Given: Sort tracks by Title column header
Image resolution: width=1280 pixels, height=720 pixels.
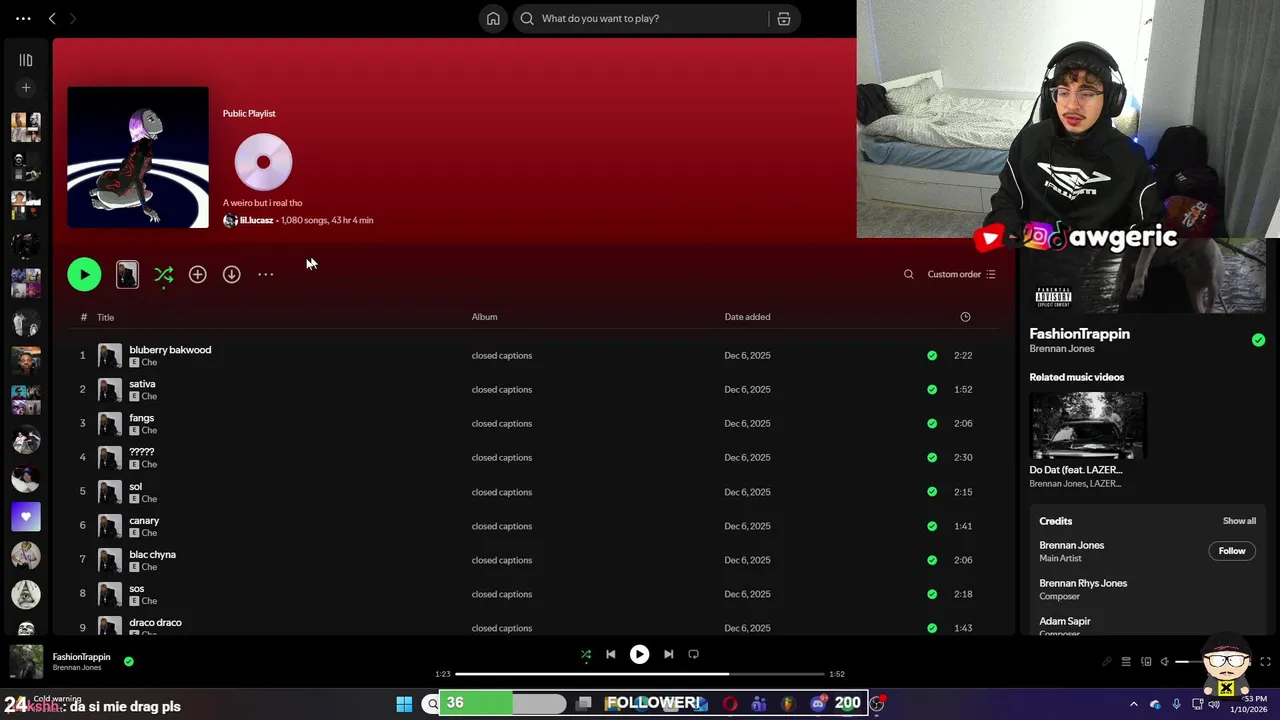Looking at the screenshot, I should tap(105, 317).
